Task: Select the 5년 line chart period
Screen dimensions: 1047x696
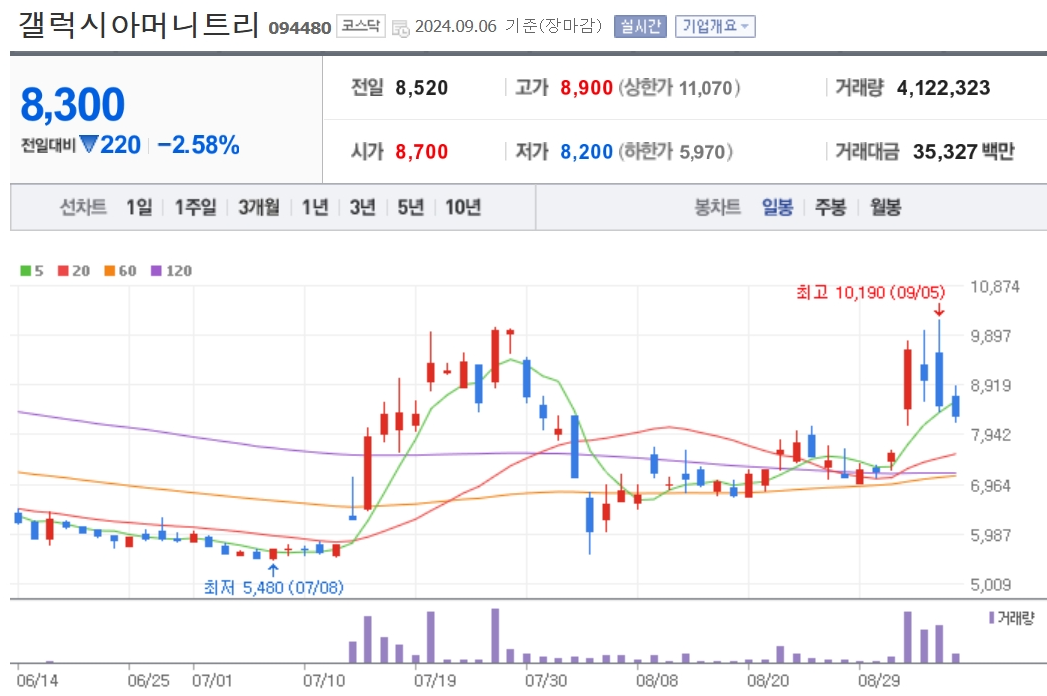Action: [x=411, y=207]
